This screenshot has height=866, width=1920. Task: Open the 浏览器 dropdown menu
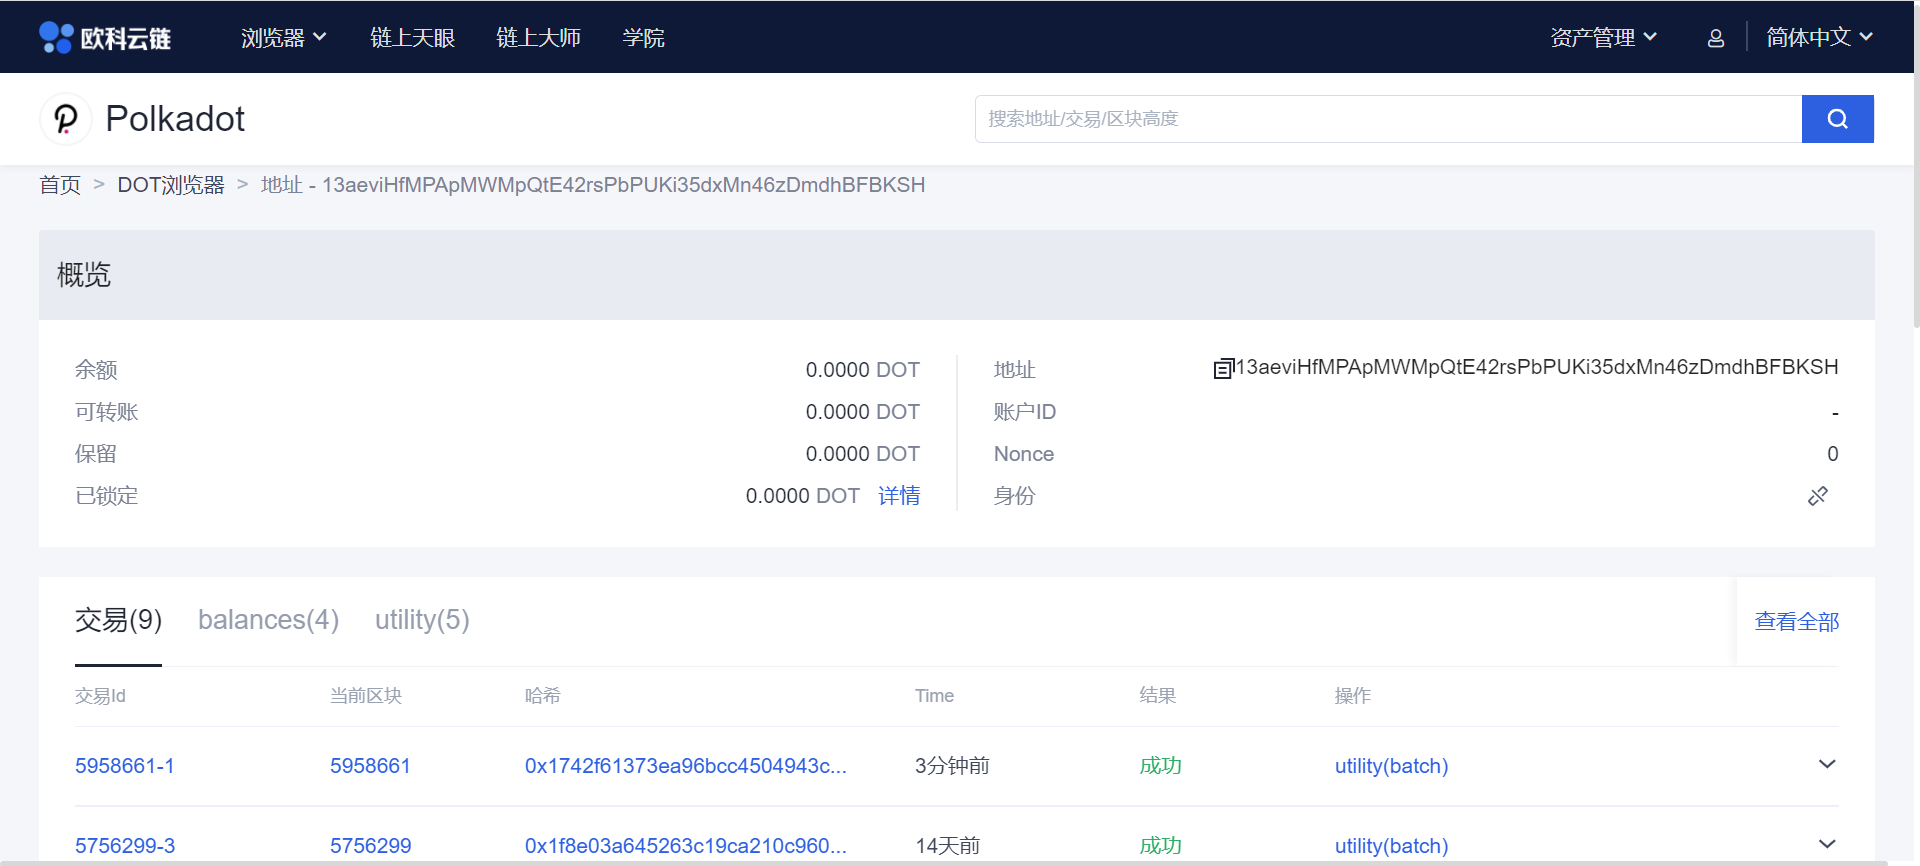(x=284, y=38)
